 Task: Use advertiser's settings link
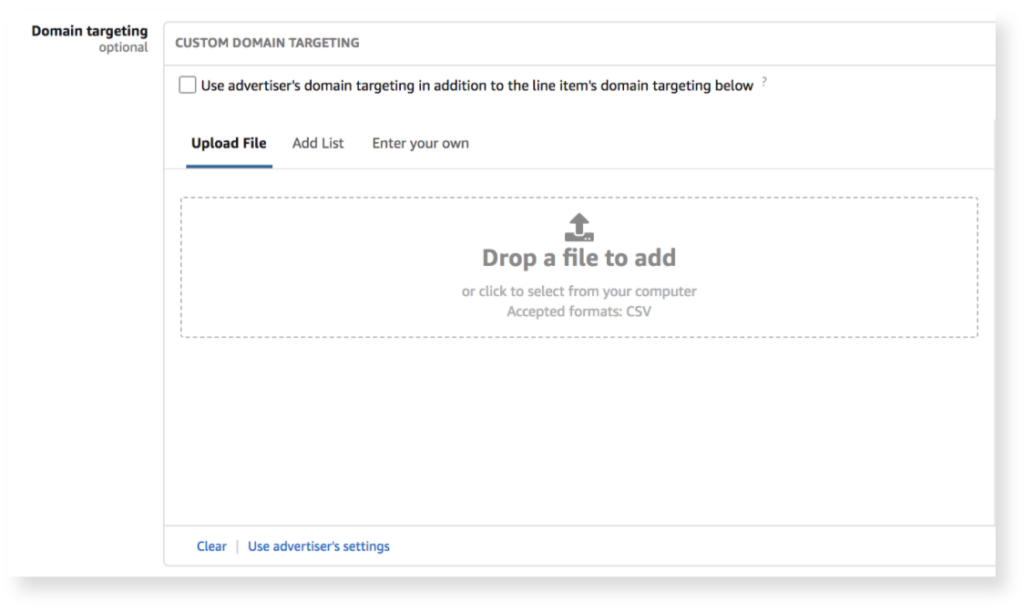[x=319, y=546]
